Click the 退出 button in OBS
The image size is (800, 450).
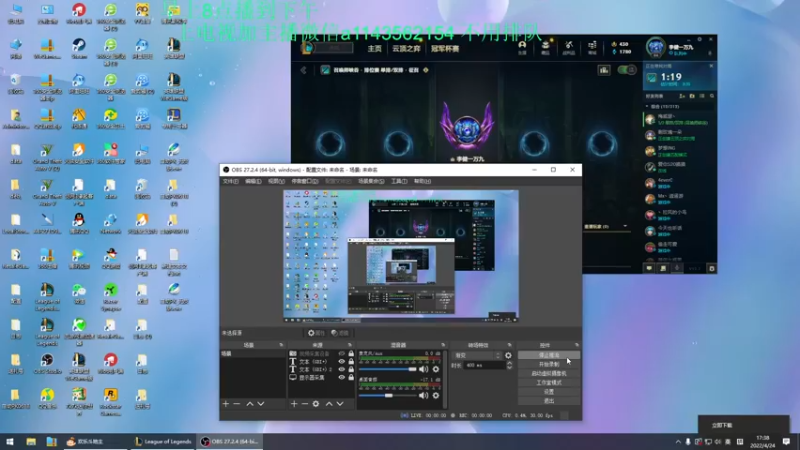tap(549, 401)
